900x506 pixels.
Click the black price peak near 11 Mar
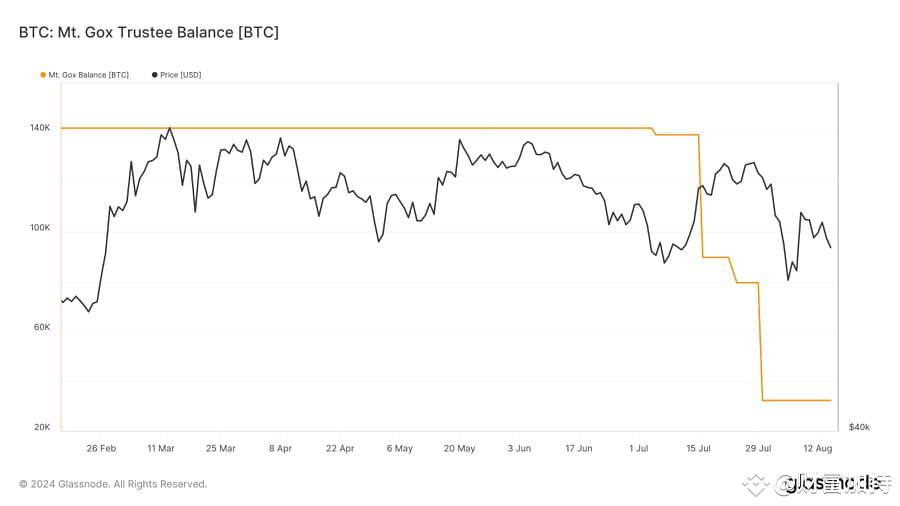pyautogui.click(x=169, y=129)
